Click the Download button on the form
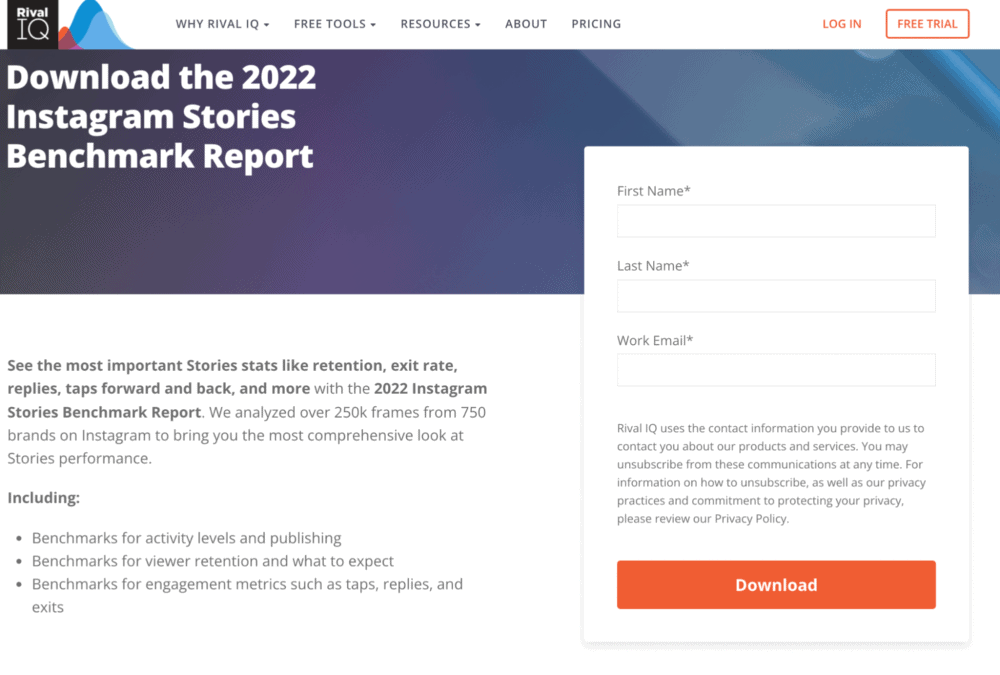Viewport: 1000px width, 675px height. pos(776,584)
